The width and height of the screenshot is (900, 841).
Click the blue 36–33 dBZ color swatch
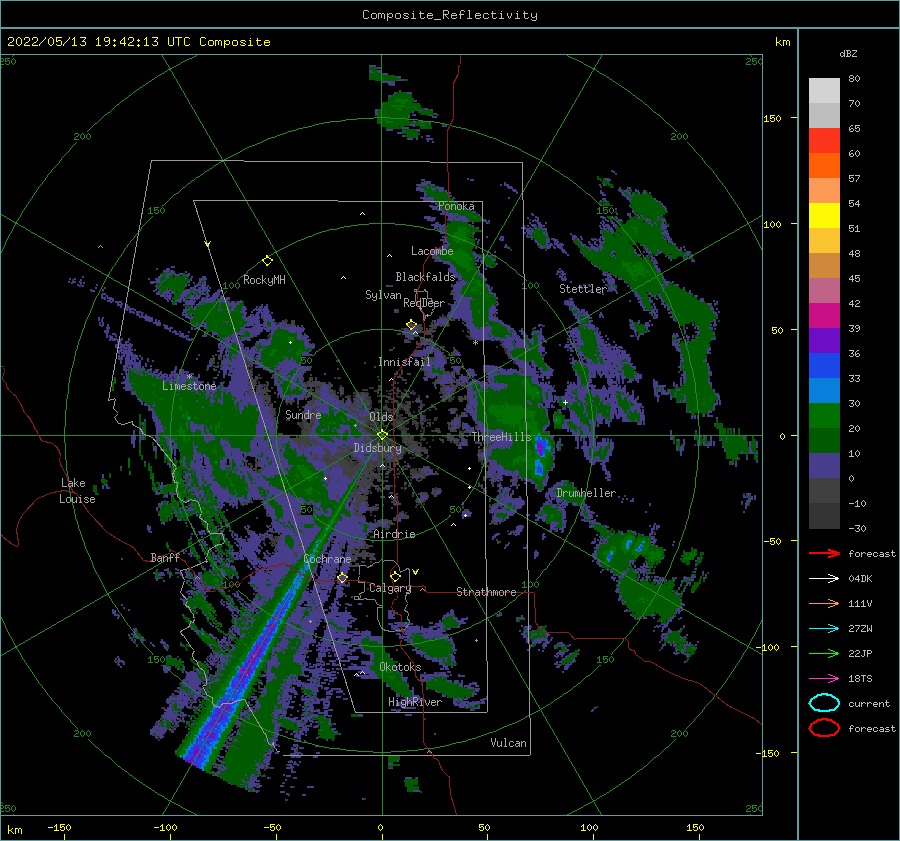(824, 366)
